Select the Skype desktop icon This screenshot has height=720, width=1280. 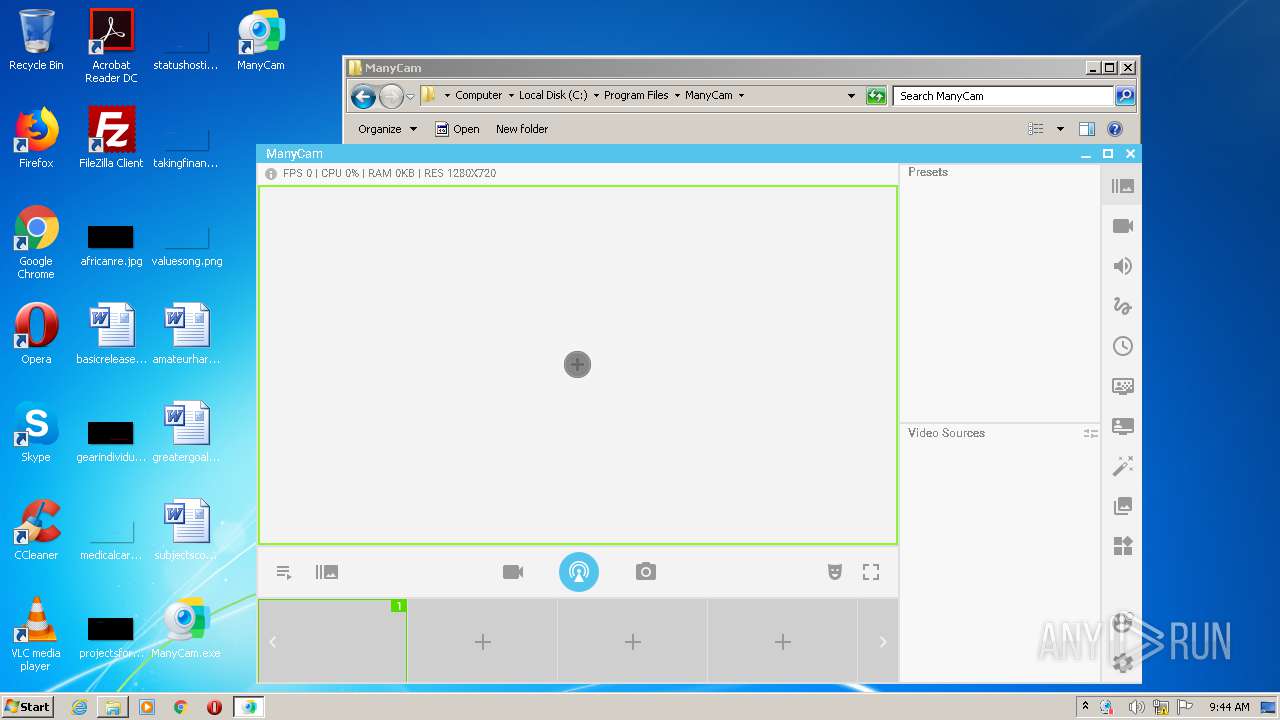coord(36,433)
